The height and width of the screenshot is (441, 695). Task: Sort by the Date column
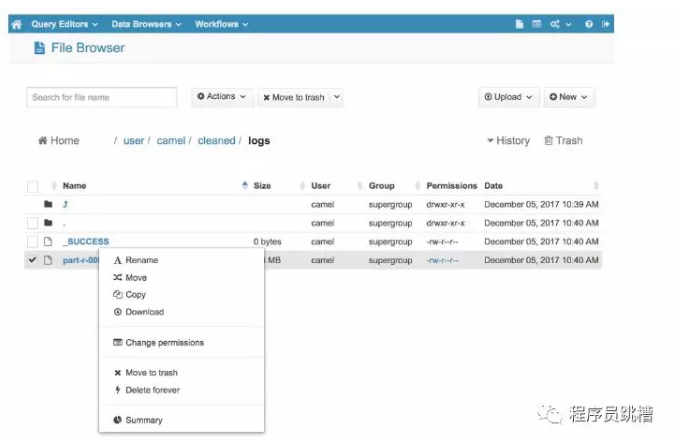click(x=493, y=186)
